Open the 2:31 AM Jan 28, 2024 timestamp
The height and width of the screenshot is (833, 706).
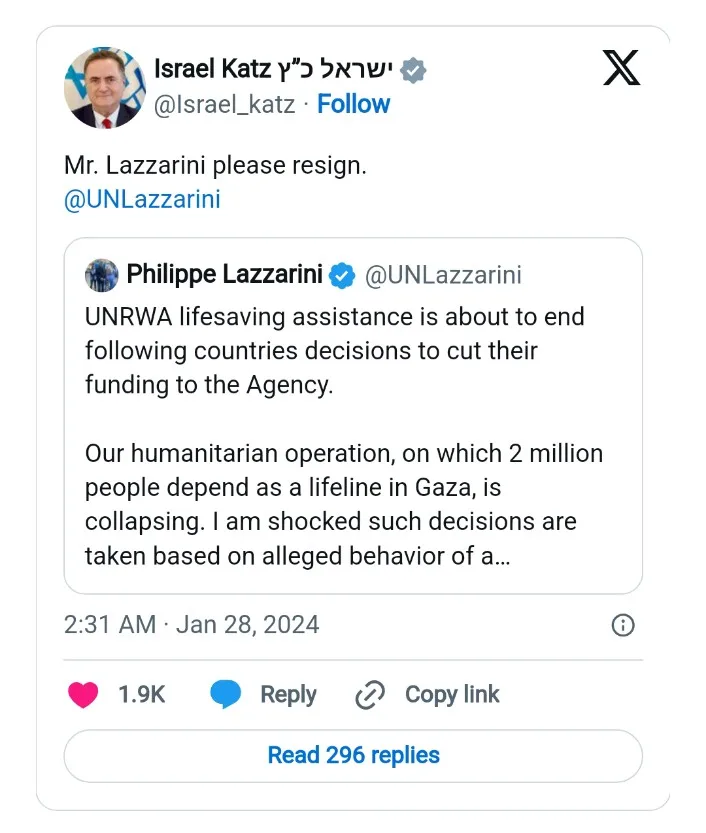(191, 625)
